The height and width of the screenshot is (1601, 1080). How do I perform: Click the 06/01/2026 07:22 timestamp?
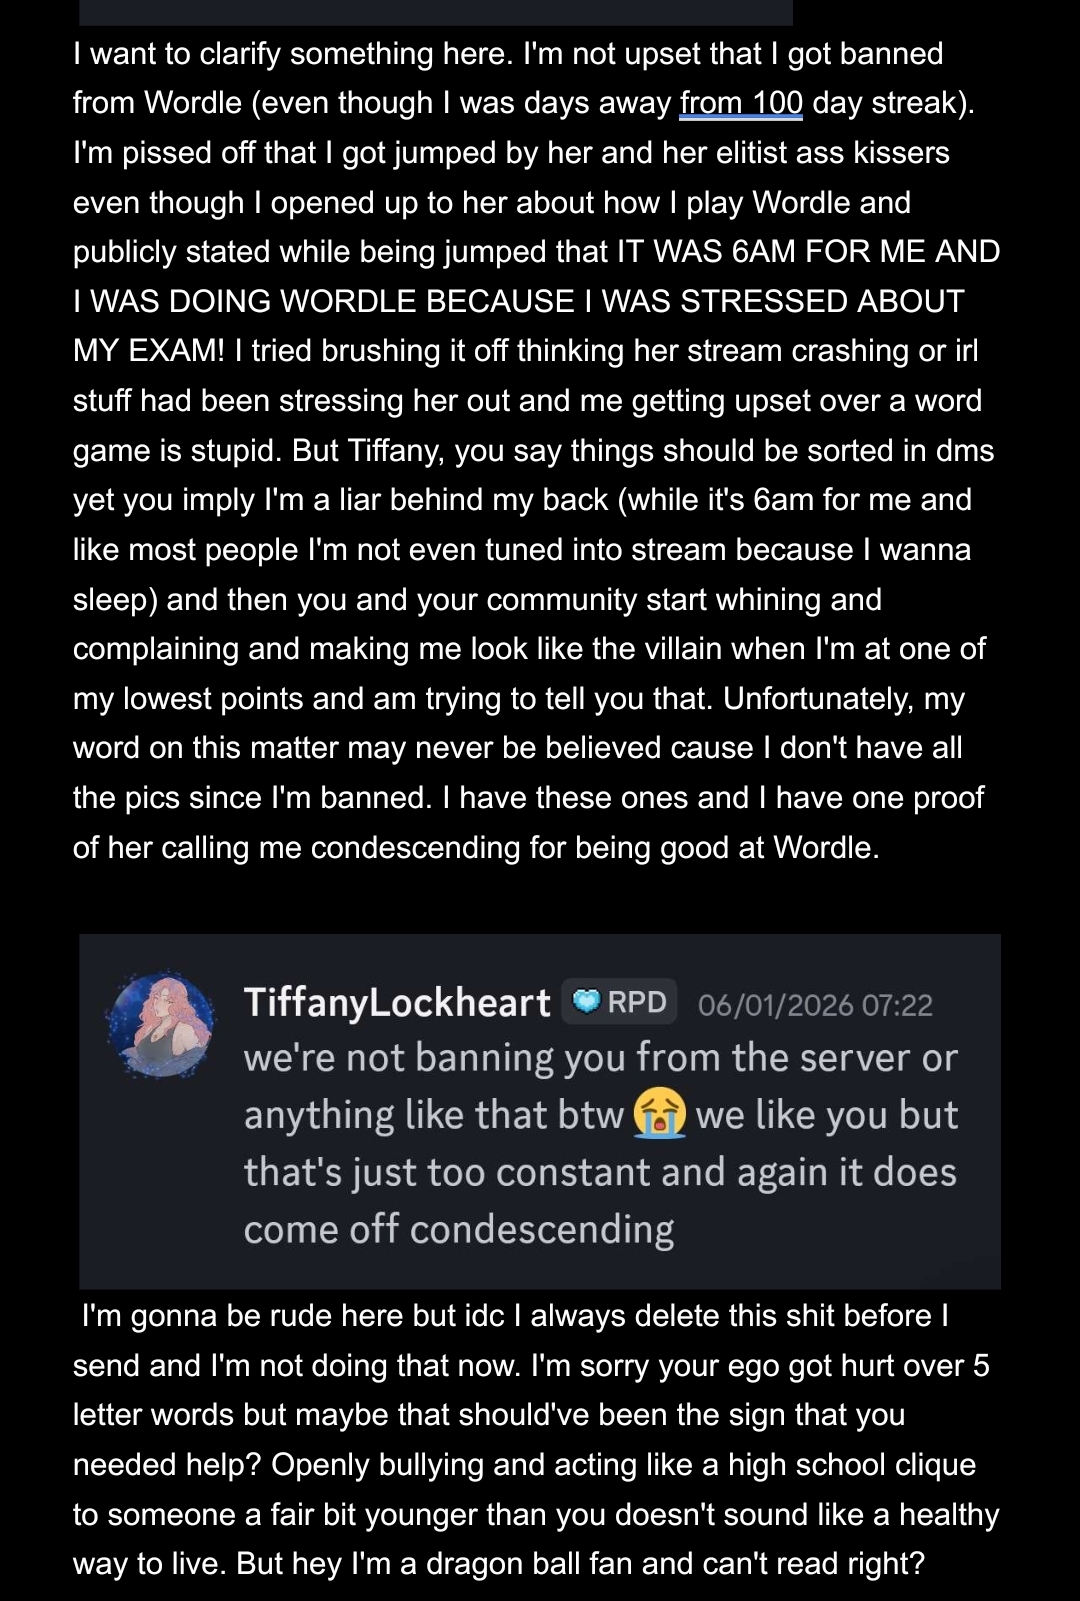coord(815,1005)
